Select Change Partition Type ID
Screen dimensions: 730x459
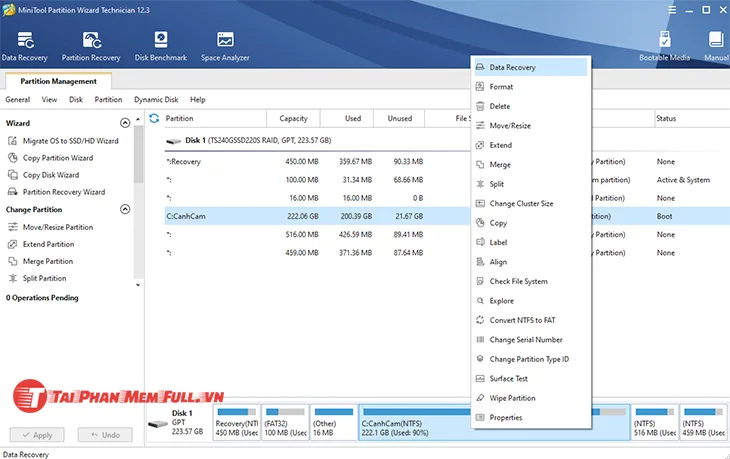point(531,359)
